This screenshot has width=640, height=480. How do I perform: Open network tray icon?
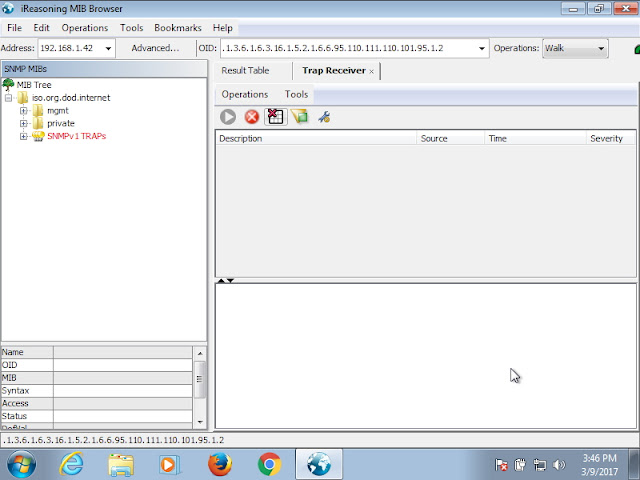tap(540, 464)
